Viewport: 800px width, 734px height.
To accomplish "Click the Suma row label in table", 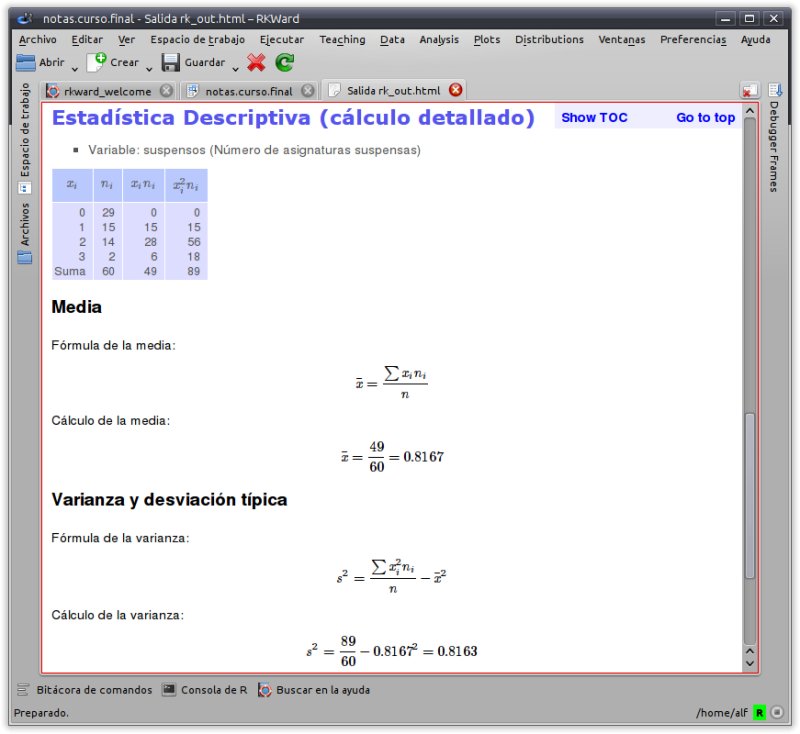I will 70,271.
